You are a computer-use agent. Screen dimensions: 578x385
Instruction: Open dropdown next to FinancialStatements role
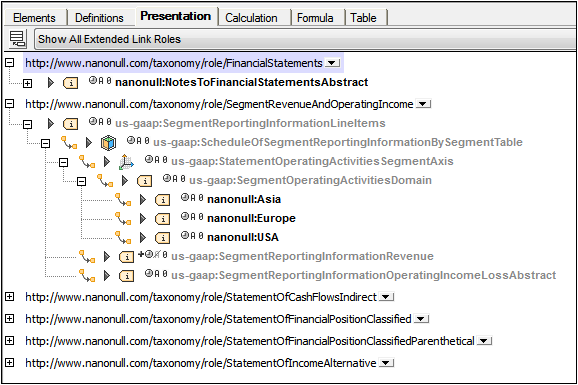coord(332,63)
